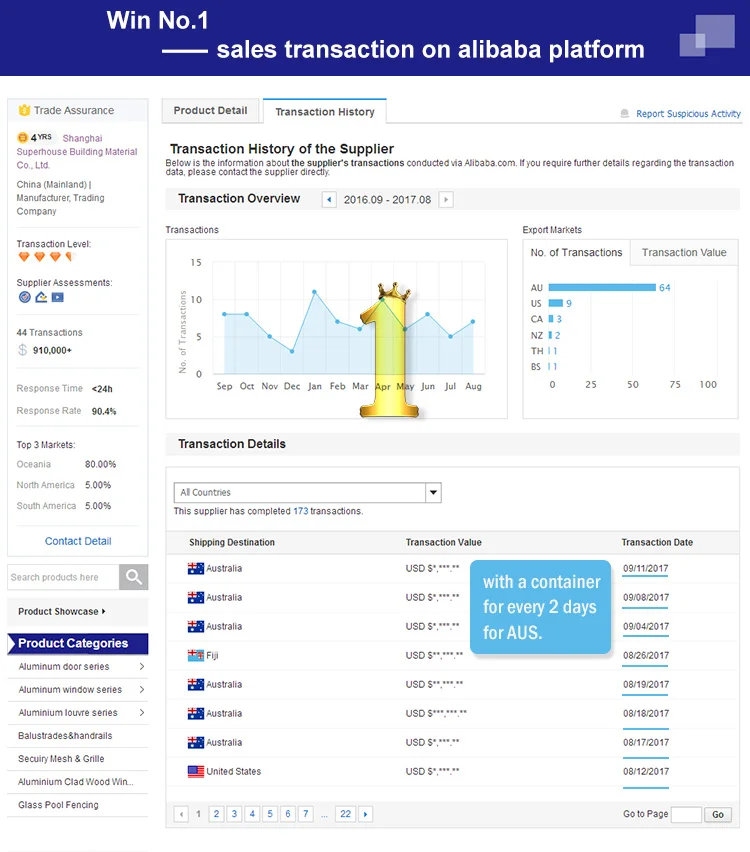Click the Transaction Date column header
Viewport: 750px width, 852px height.
(x=657, y=542)
